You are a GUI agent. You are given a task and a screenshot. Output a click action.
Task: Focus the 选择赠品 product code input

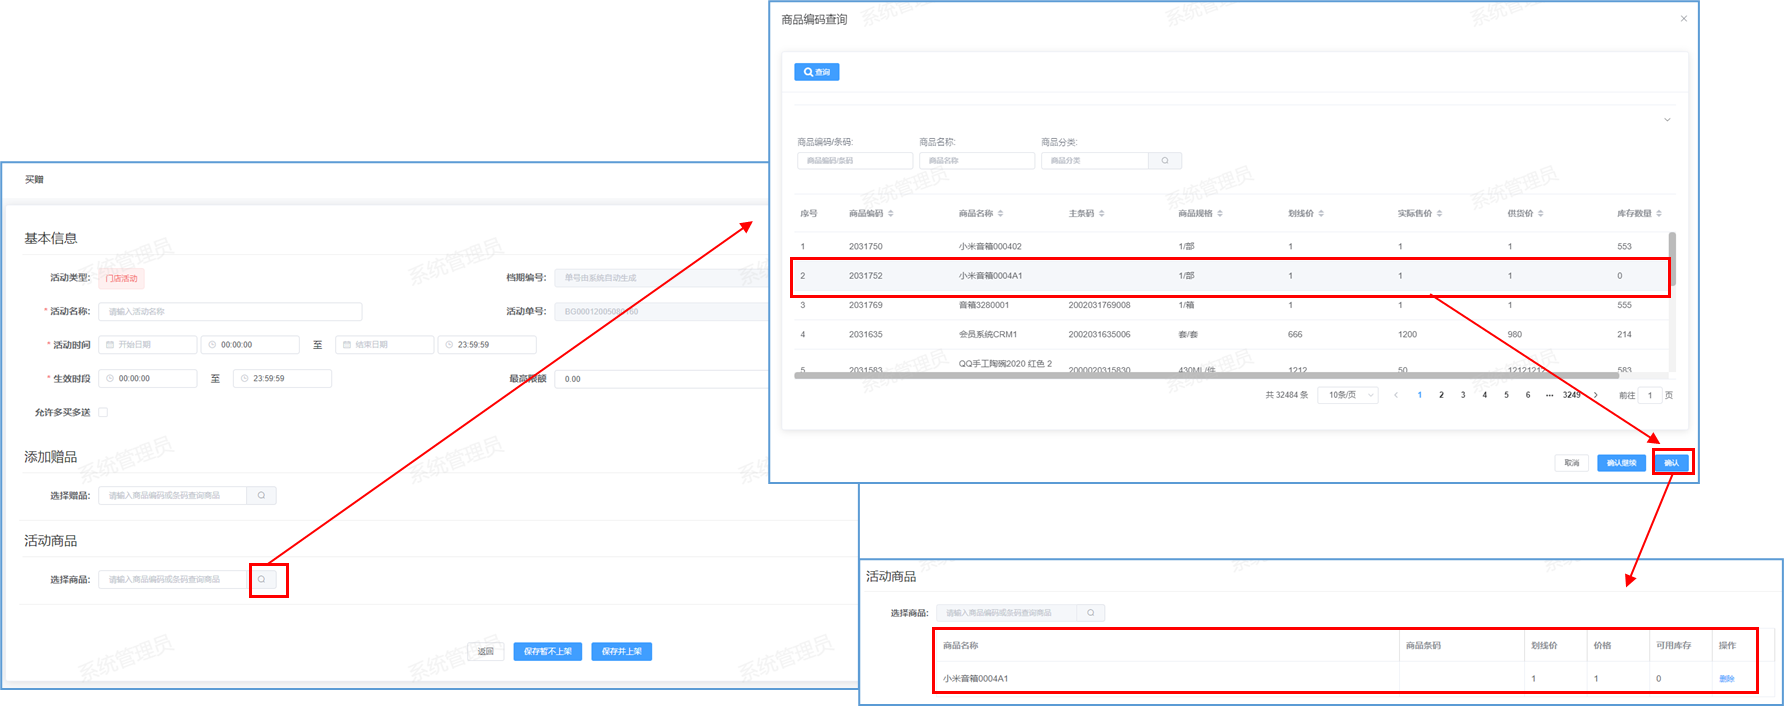click(173, 495)
